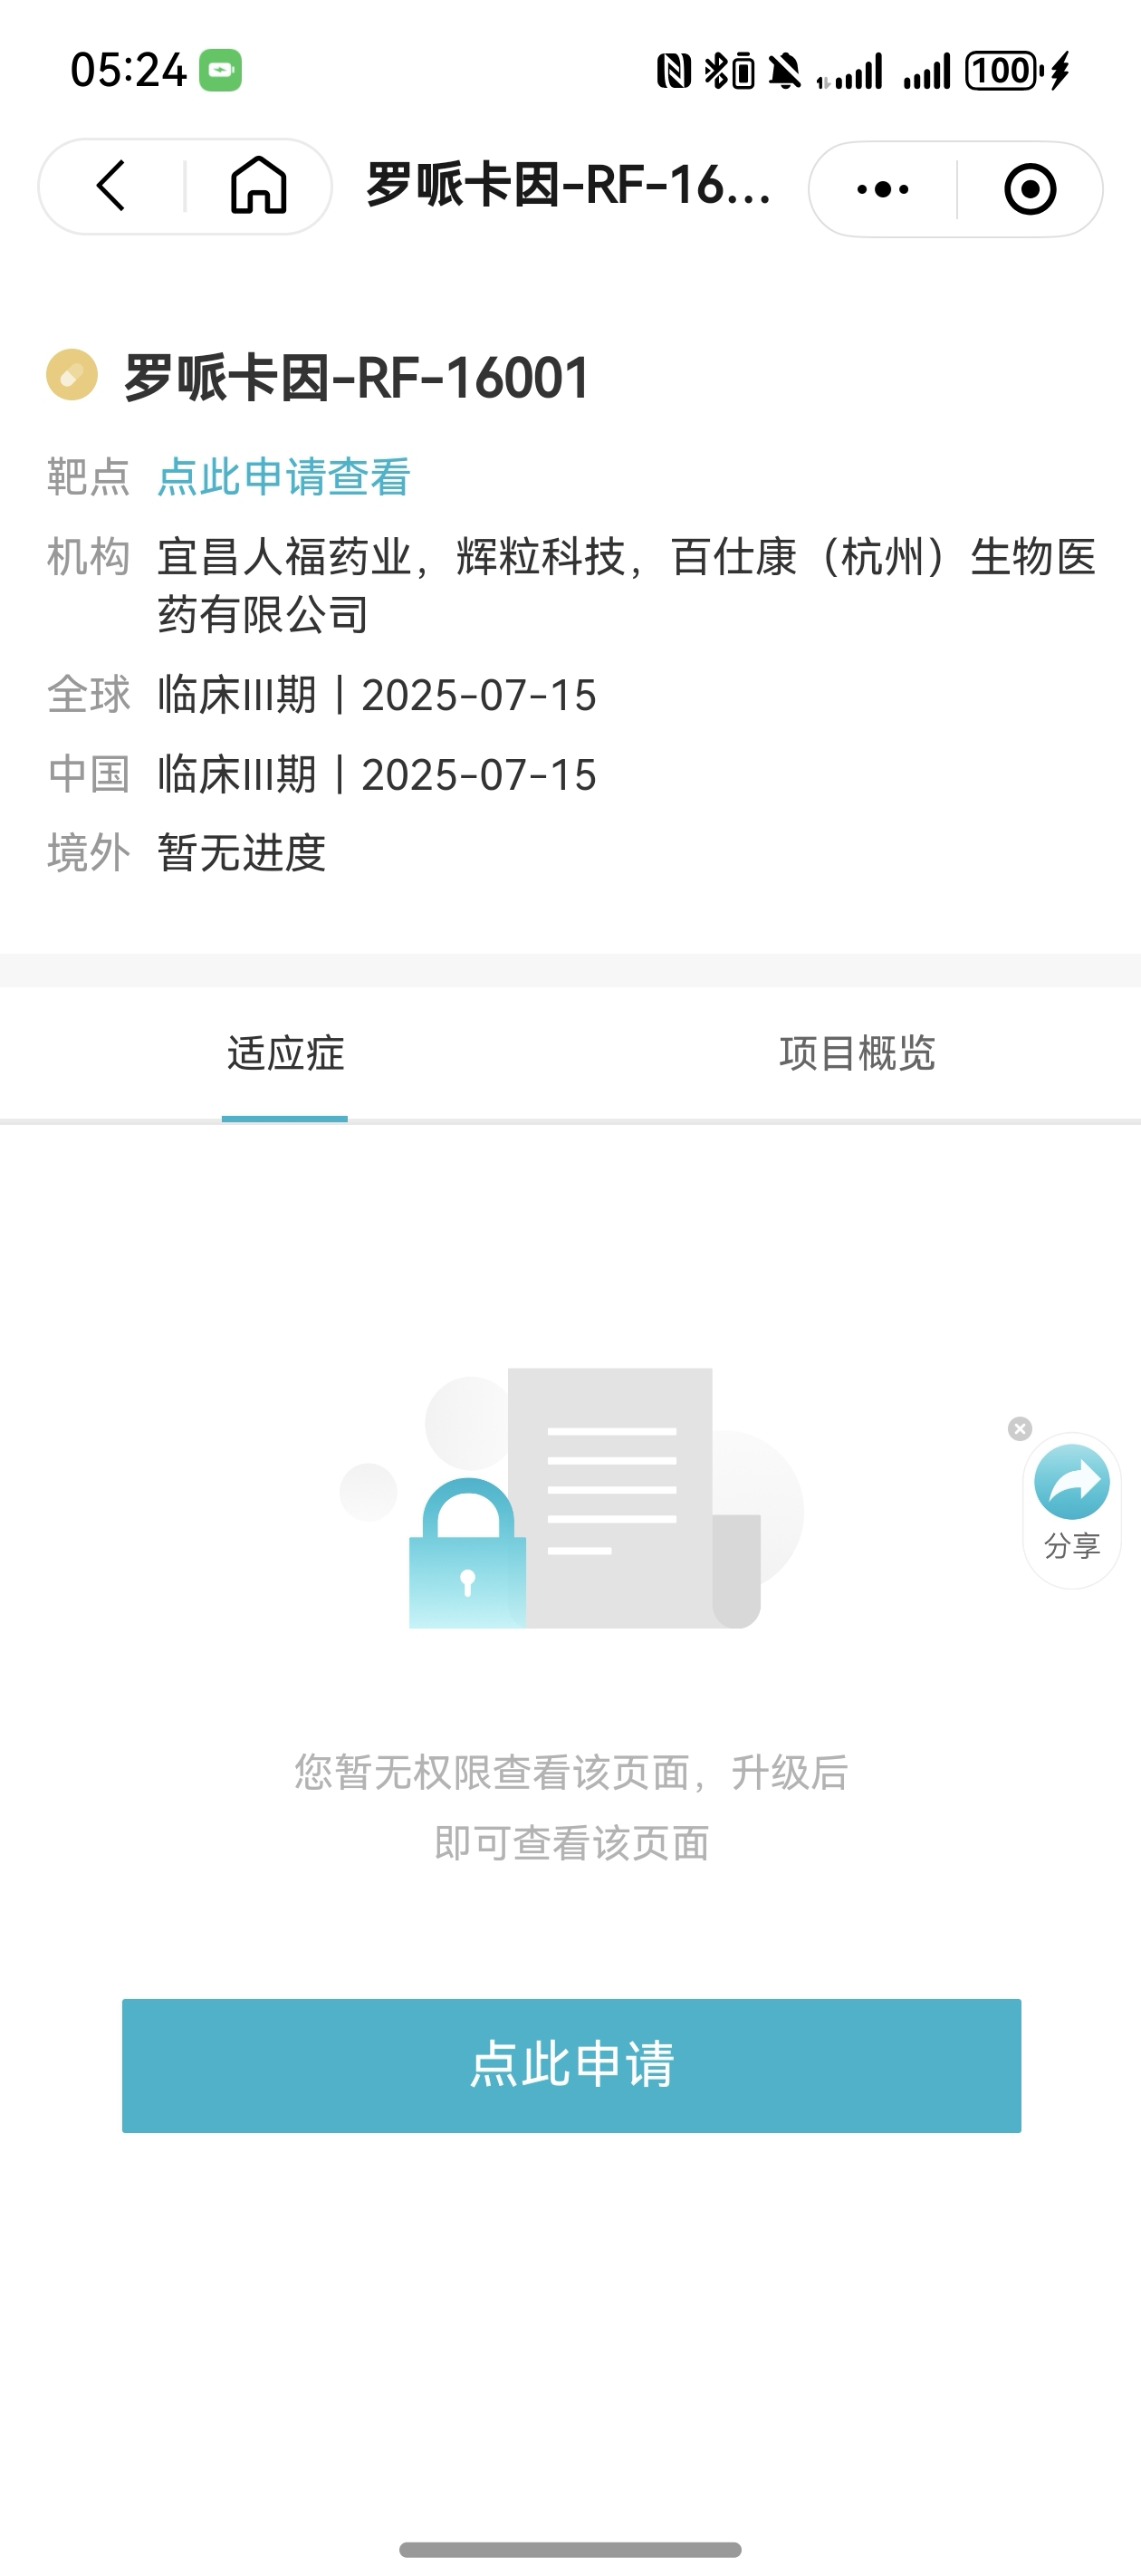Click the lock document illustration

(571, 1498)
